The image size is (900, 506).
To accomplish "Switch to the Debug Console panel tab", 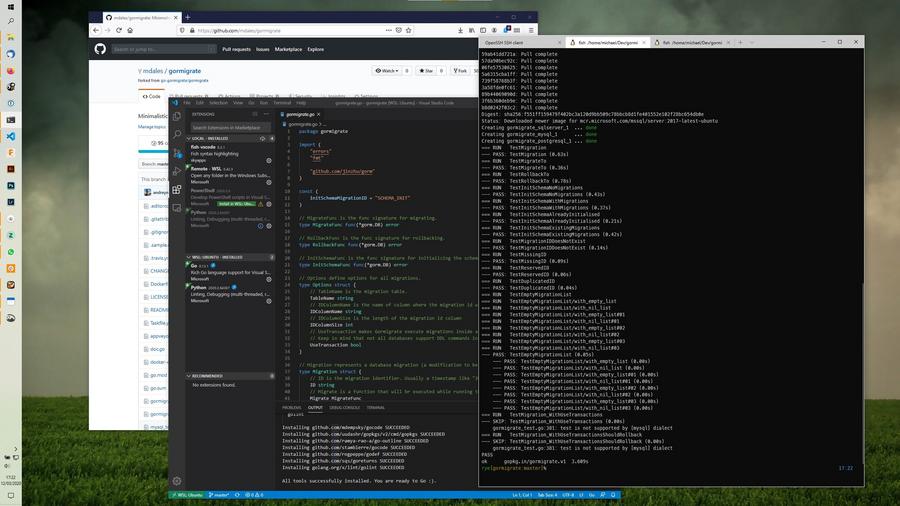I will pos(344,407).
